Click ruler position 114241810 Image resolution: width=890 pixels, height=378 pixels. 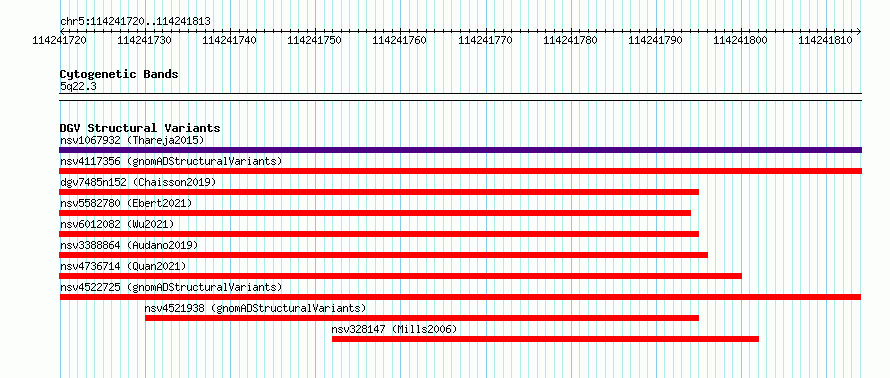tap(826, 40)
